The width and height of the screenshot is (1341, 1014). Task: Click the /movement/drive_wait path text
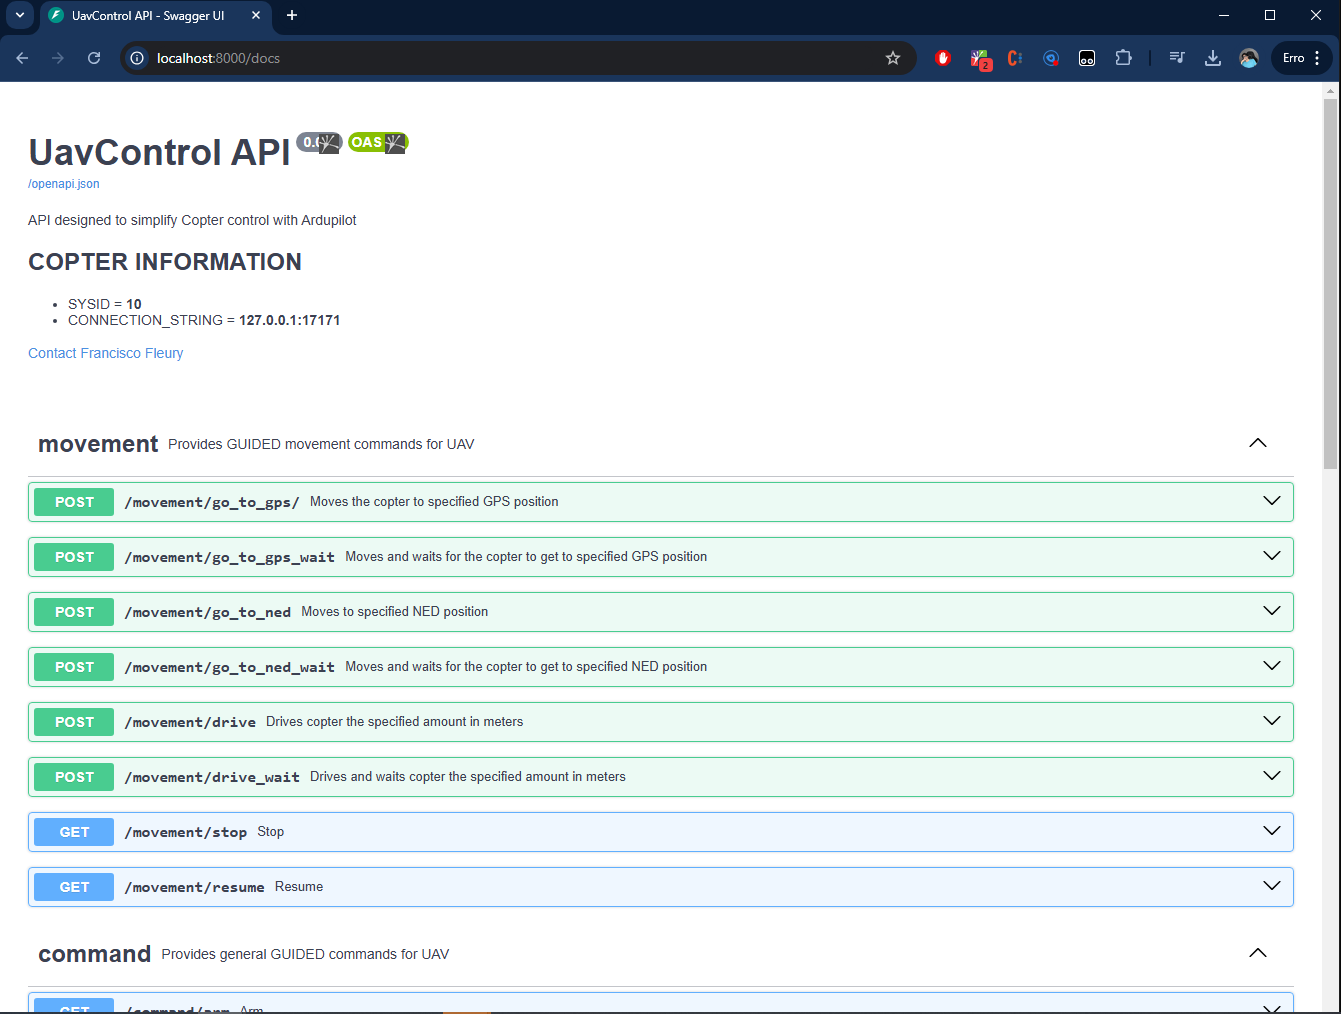coord(212,777)
